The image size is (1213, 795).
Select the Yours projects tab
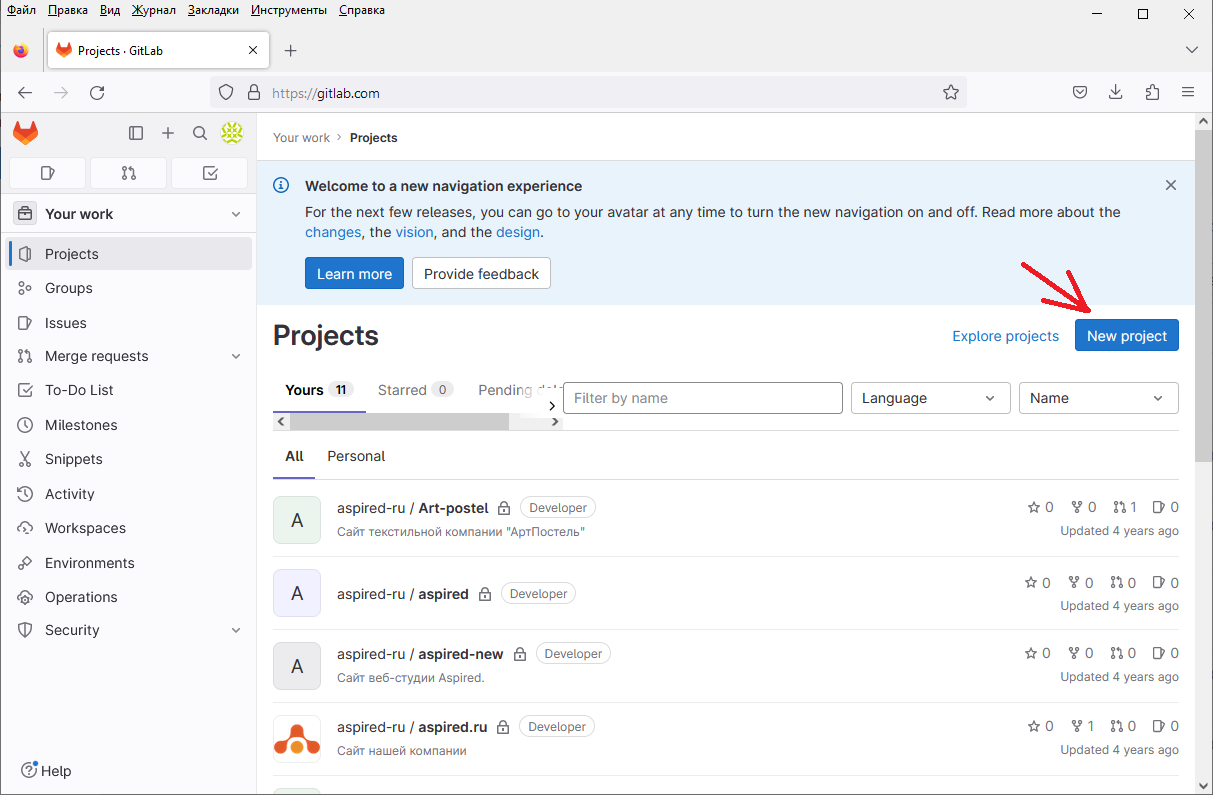[319, 390]
